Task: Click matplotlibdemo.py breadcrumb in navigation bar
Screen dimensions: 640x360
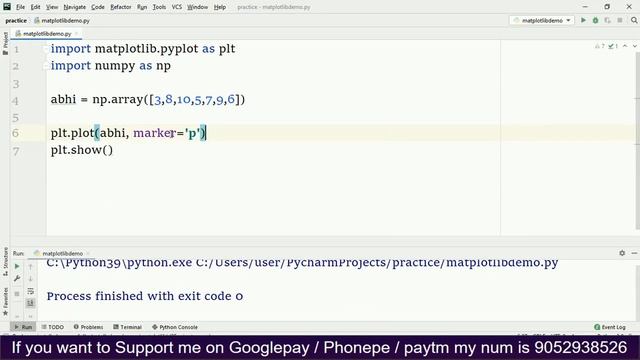Action: pos(62,20)
